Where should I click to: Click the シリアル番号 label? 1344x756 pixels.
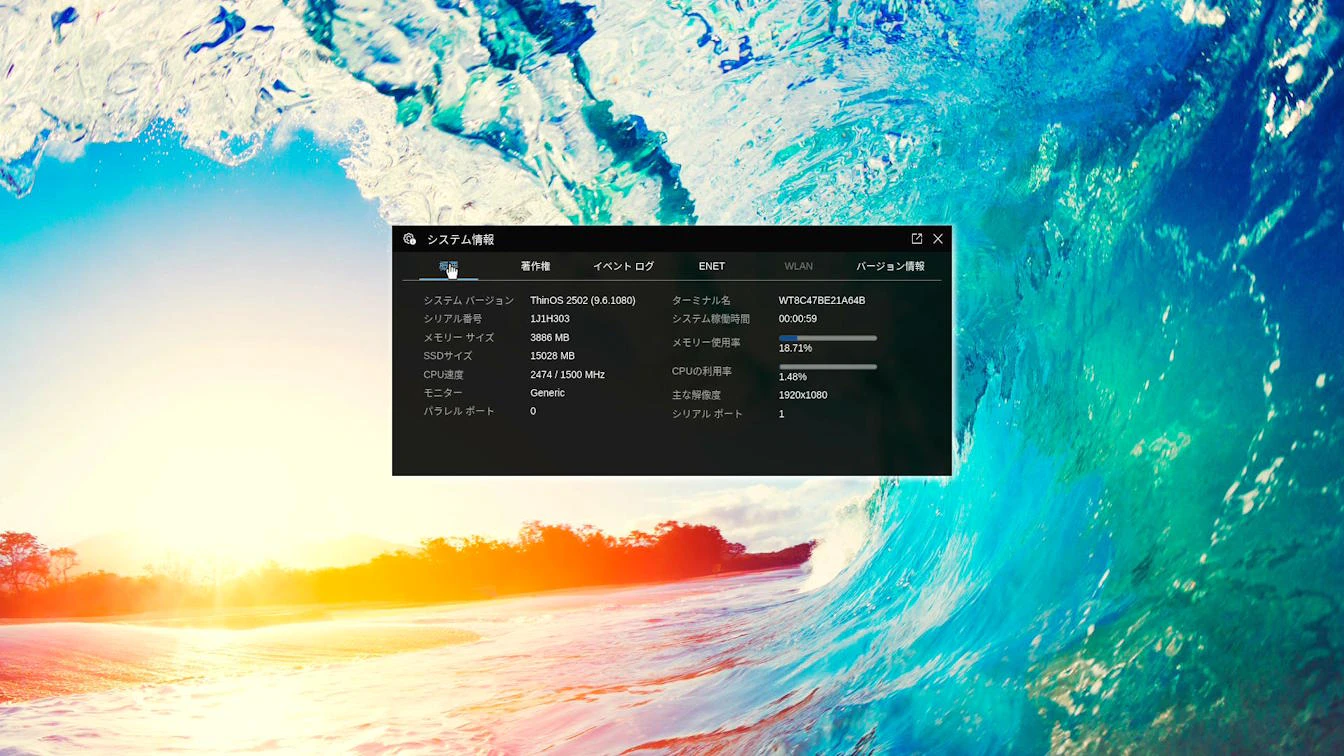point(452,319)
